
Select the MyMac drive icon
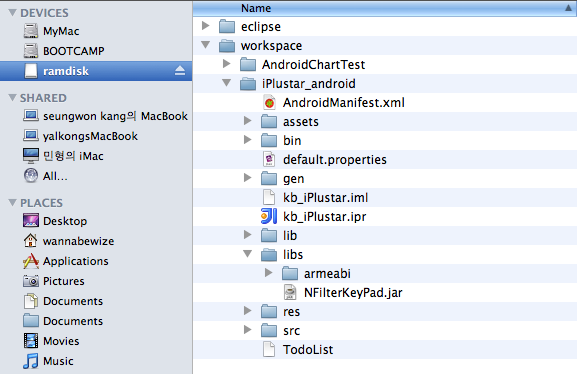pos(31,31)
